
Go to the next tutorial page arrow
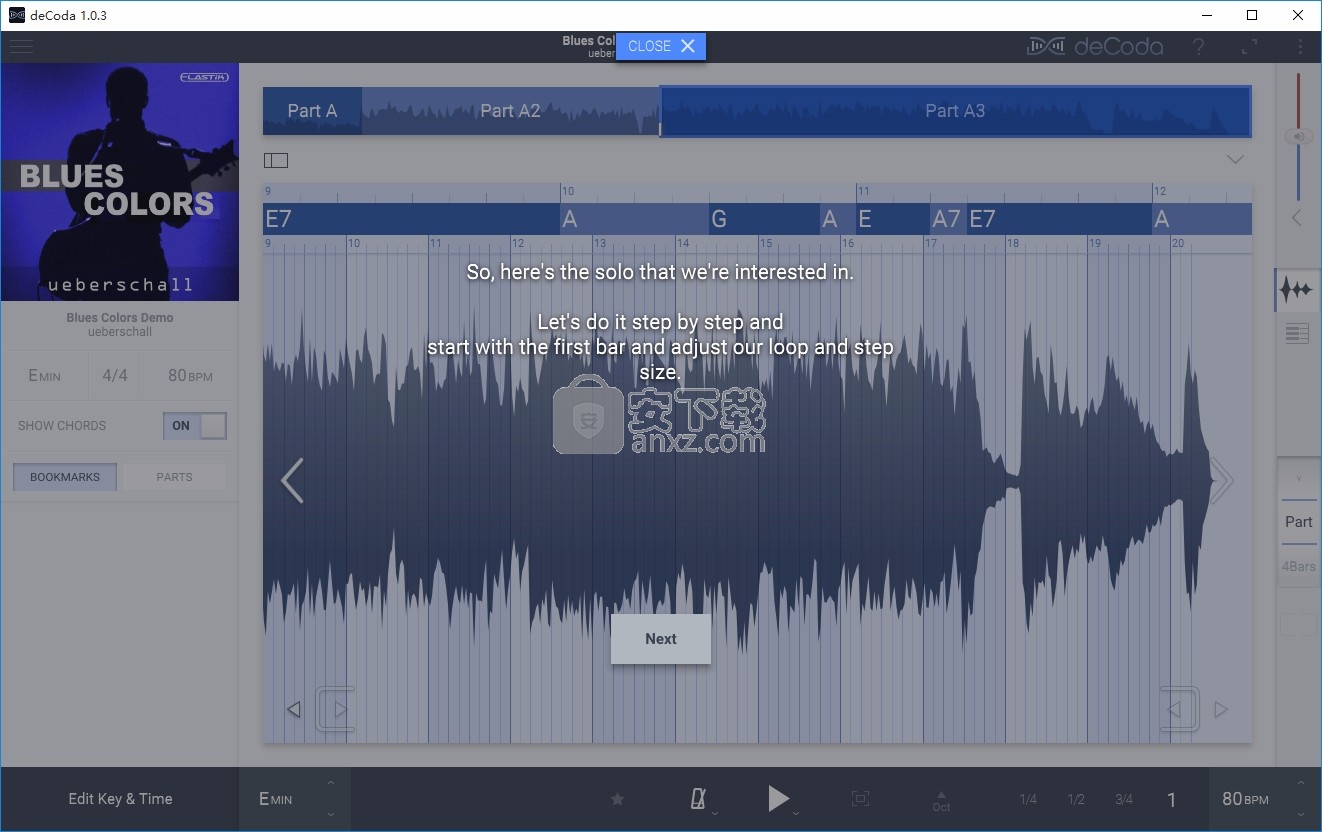point(1221,481)
